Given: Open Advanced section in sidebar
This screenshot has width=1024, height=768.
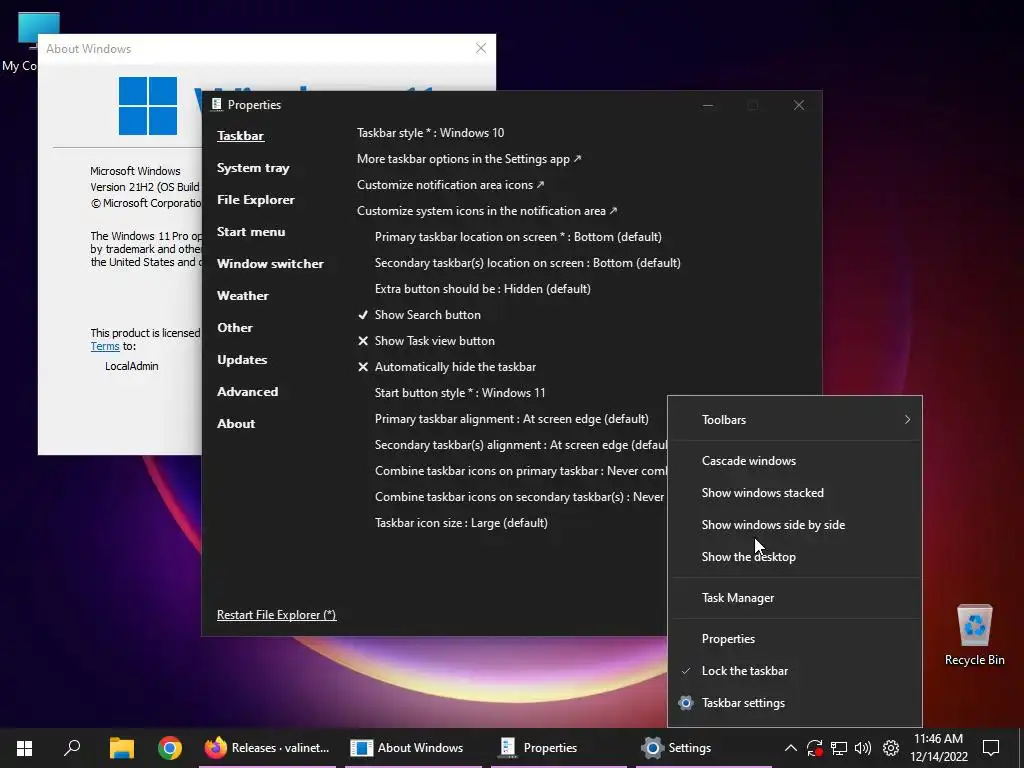Looking at the screenshot, I should click(x=248, y=392).
